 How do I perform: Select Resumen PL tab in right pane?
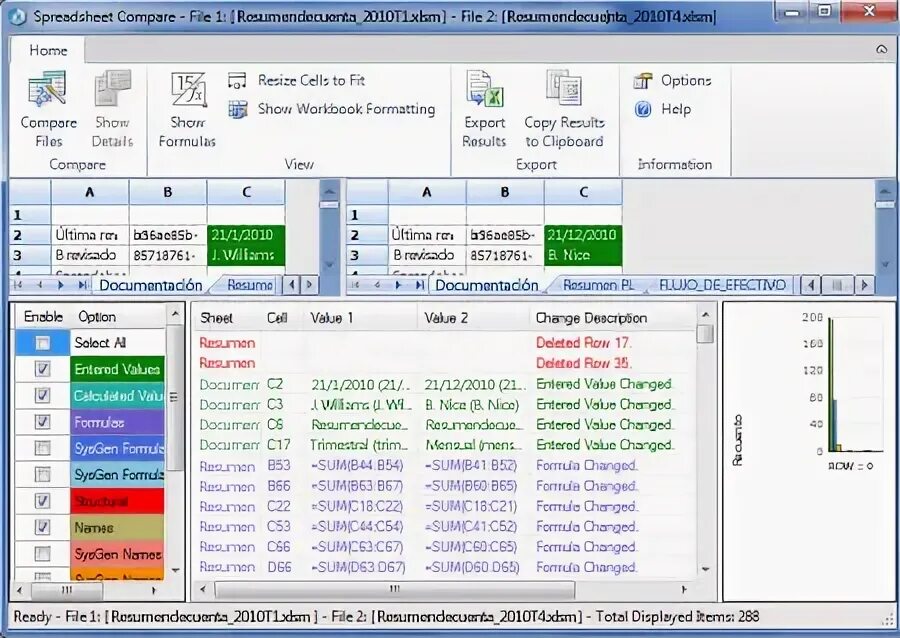[x=599, y=285]
